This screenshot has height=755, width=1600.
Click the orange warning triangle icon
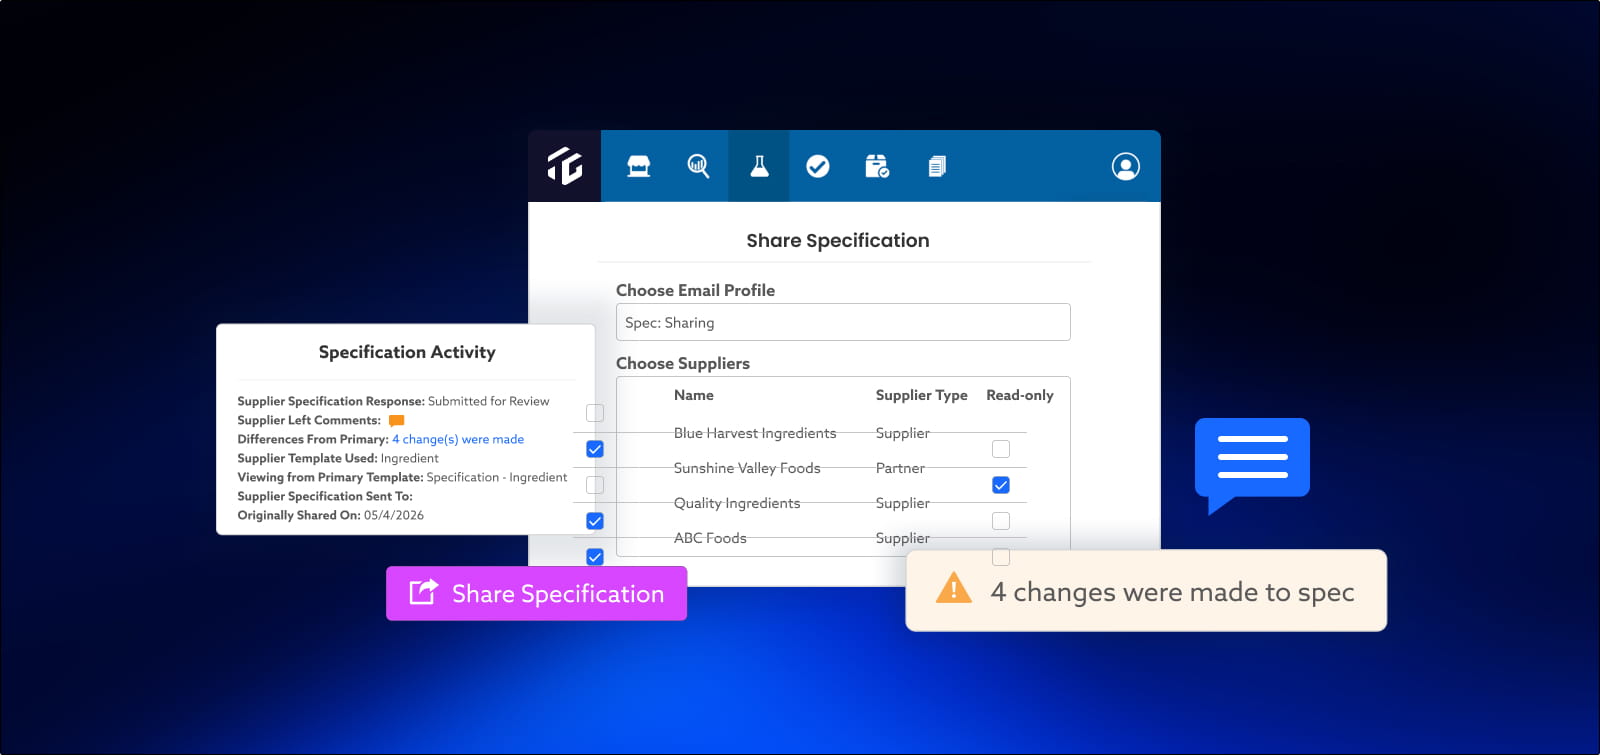[953, 588]
